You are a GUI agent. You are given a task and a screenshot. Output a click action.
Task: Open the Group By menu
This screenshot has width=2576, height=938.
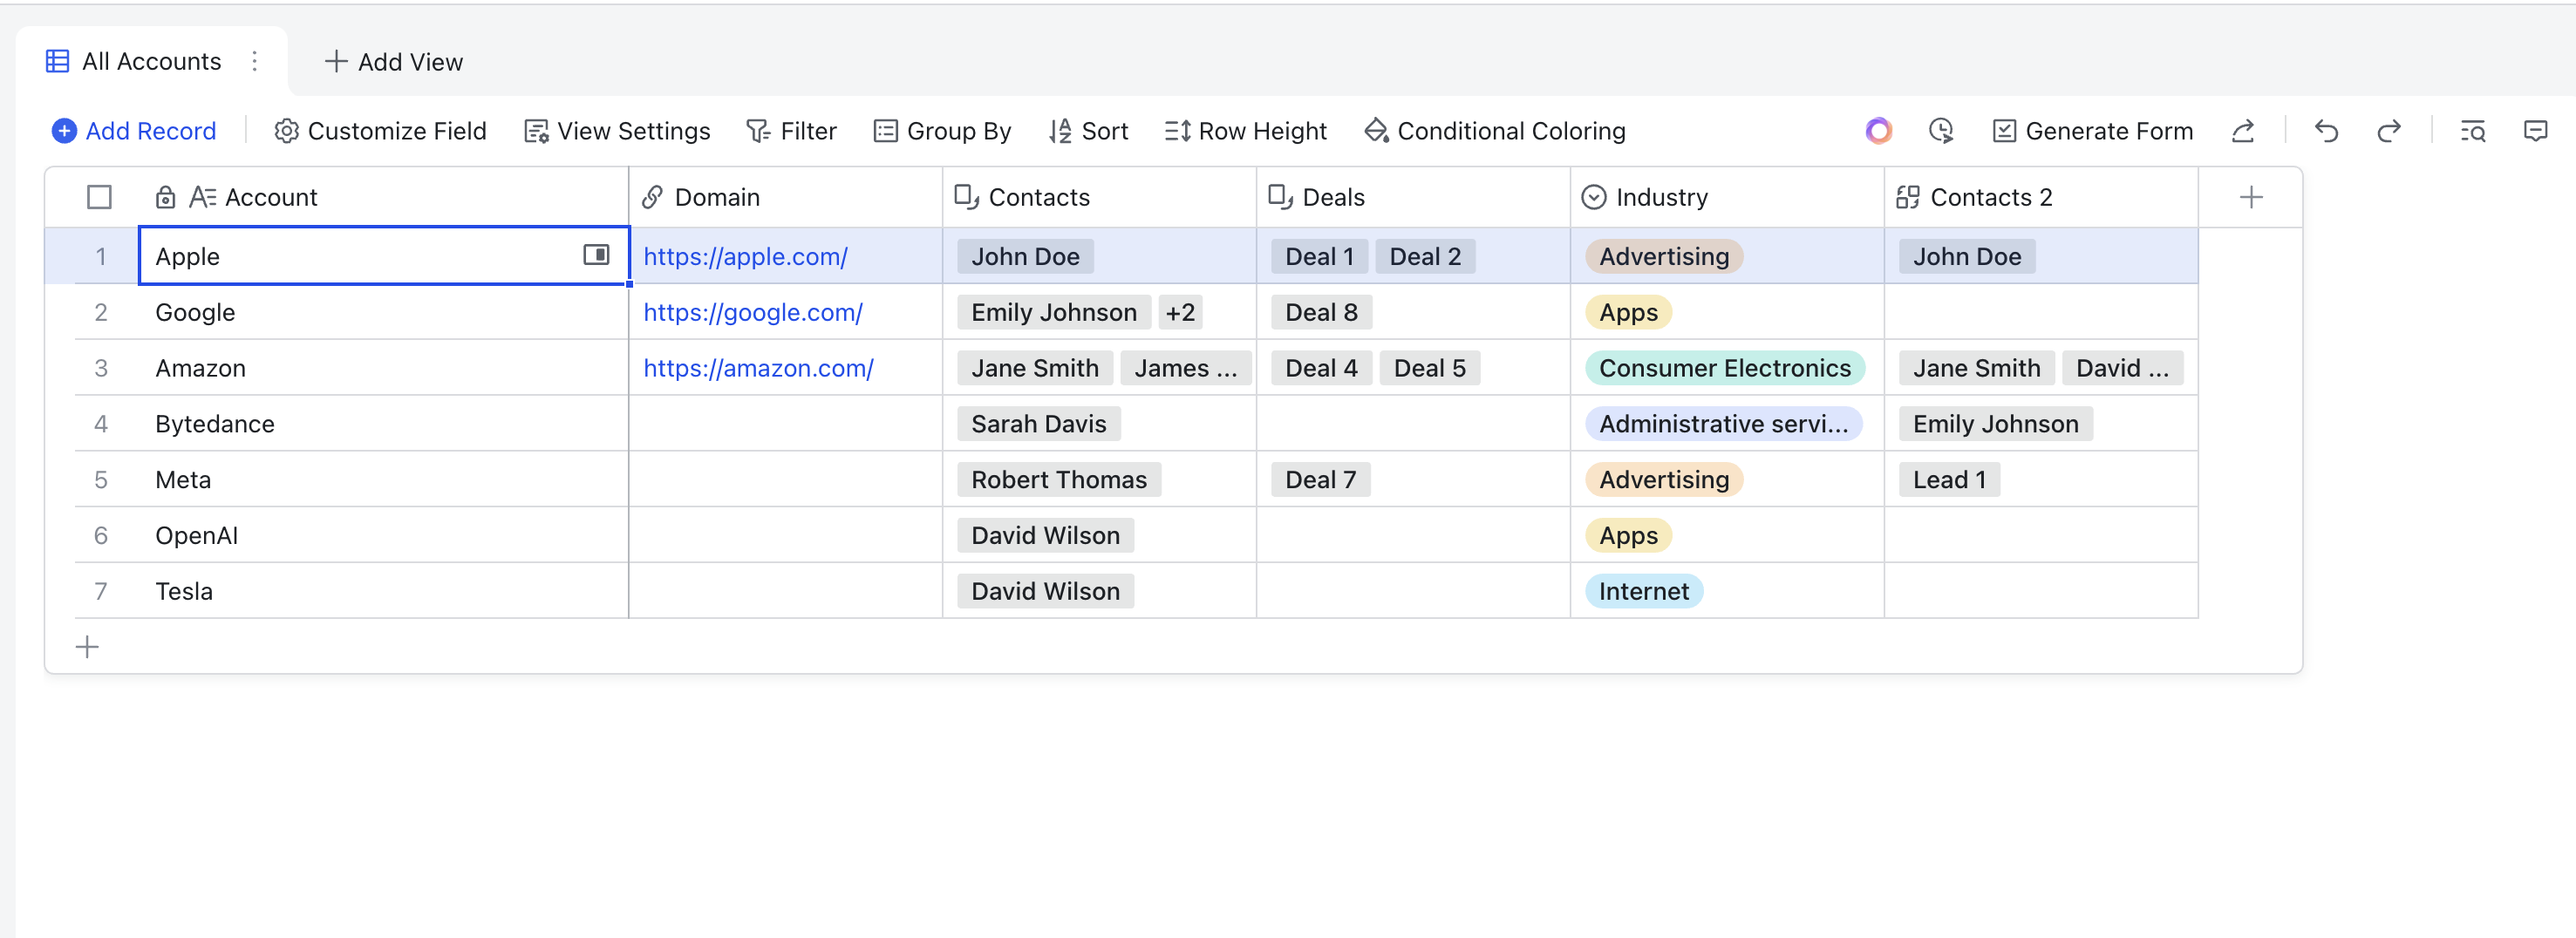pyautogui.click(x=942, y=131)
